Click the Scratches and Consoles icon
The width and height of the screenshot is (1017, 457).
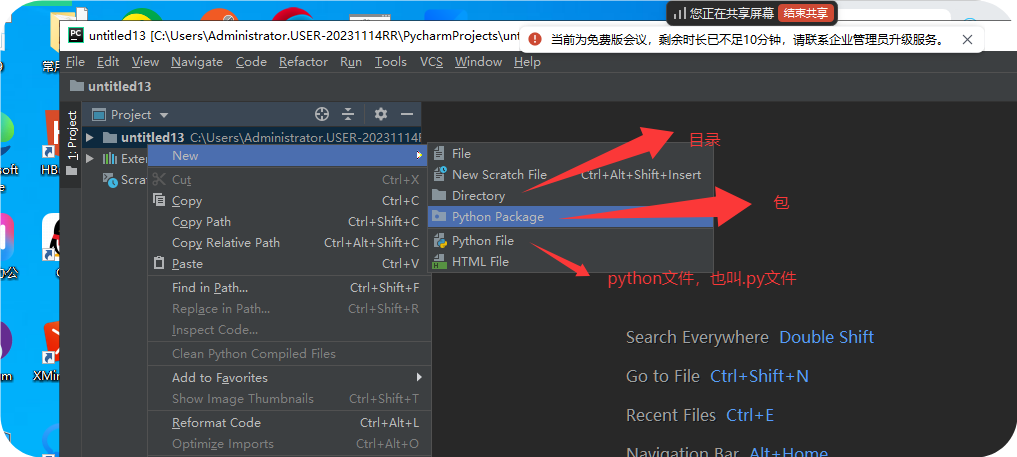110,180
